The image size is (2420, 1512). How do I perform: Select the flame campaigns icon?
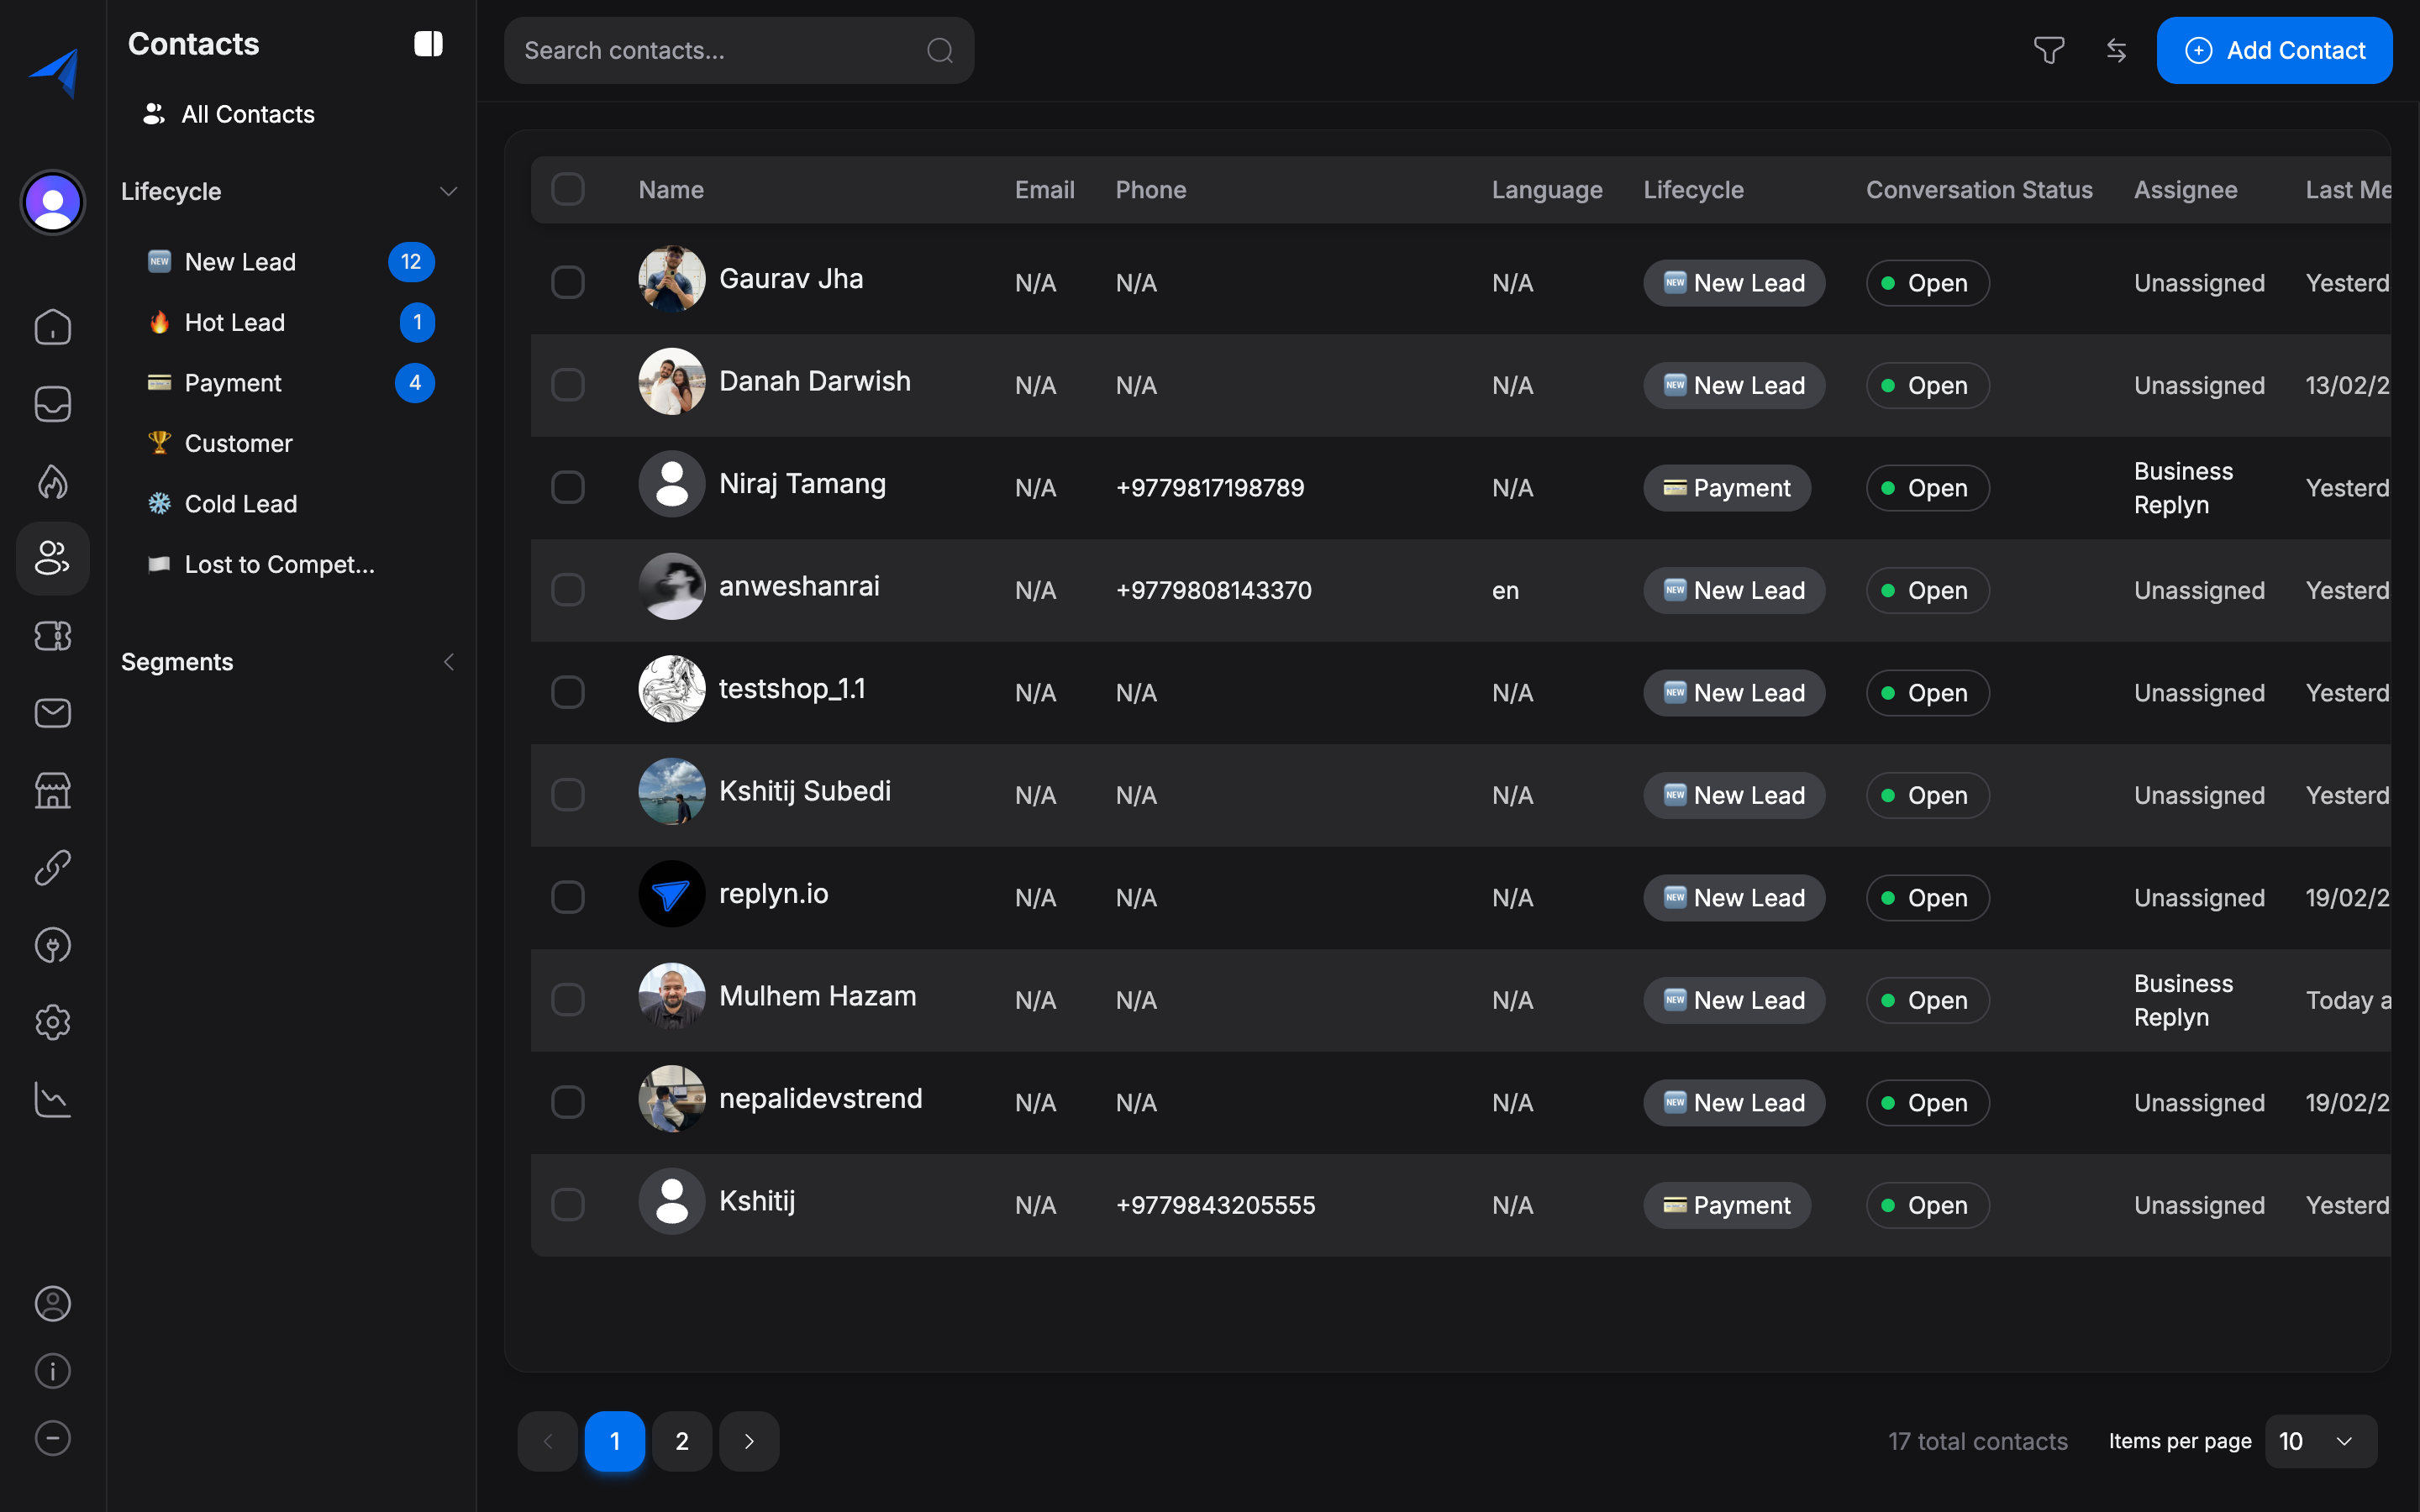click(51, 481)
